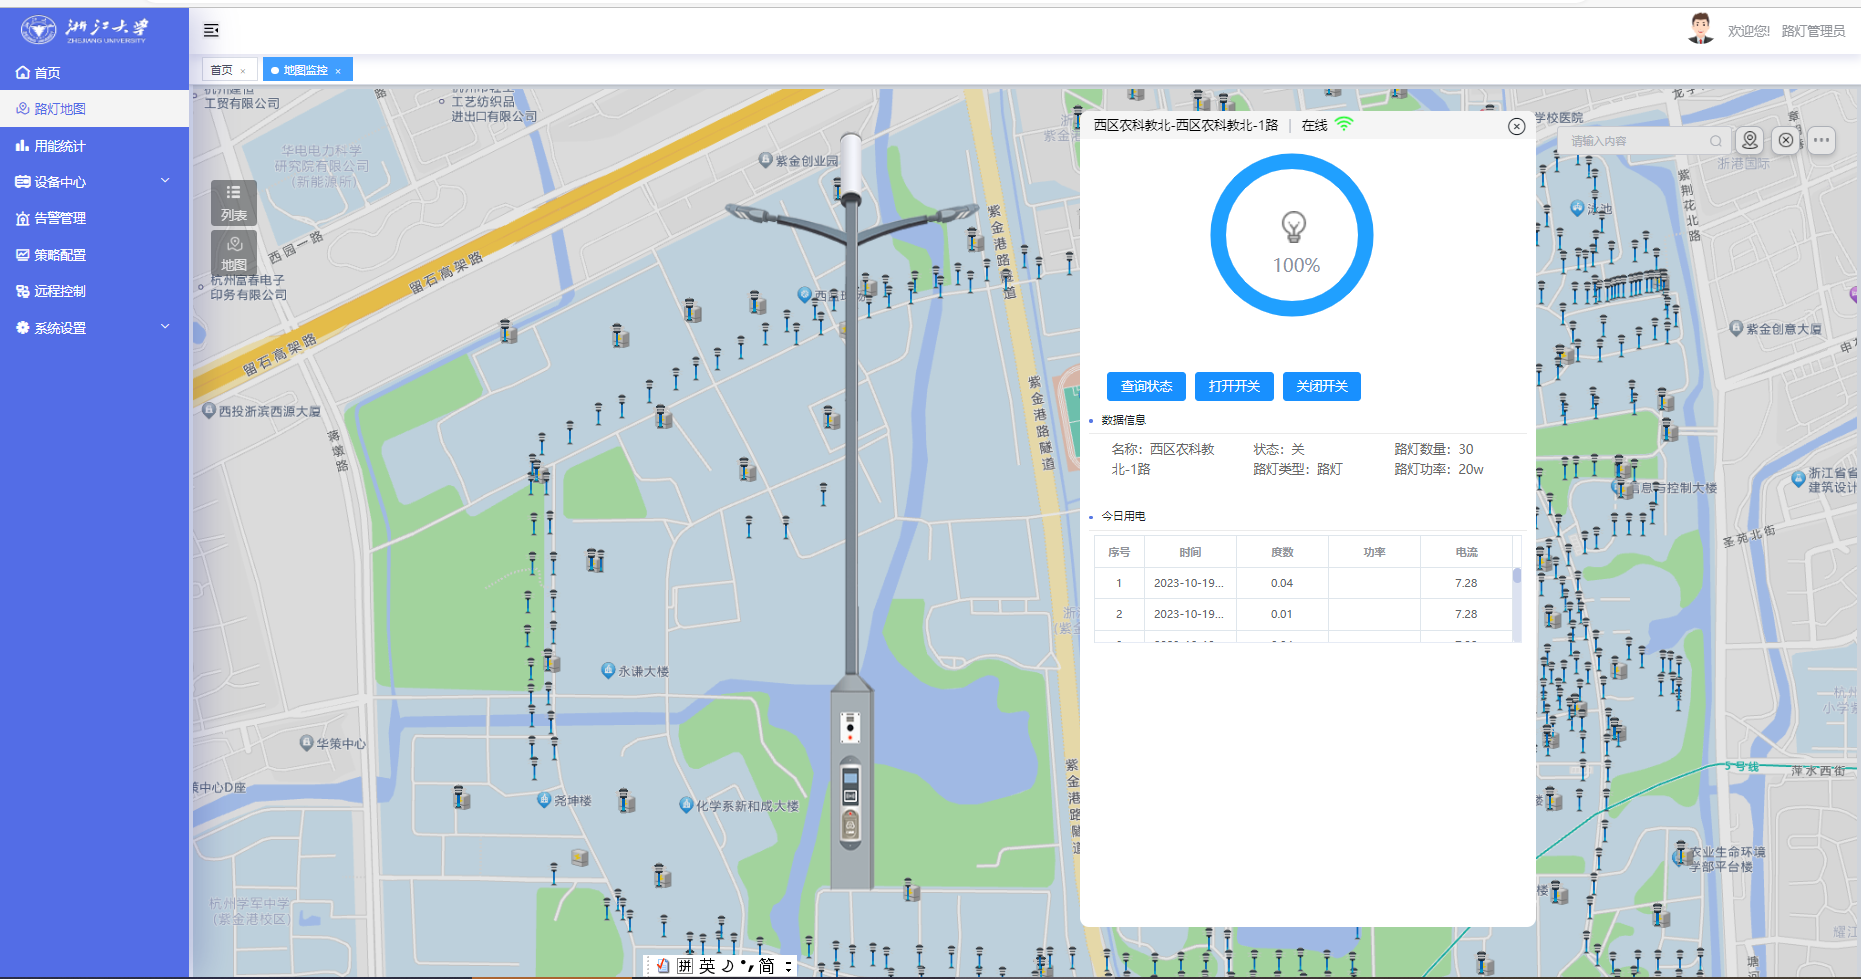Click the administrator avatar icon
The image size is (1861, 979).
click(1700, 30)
